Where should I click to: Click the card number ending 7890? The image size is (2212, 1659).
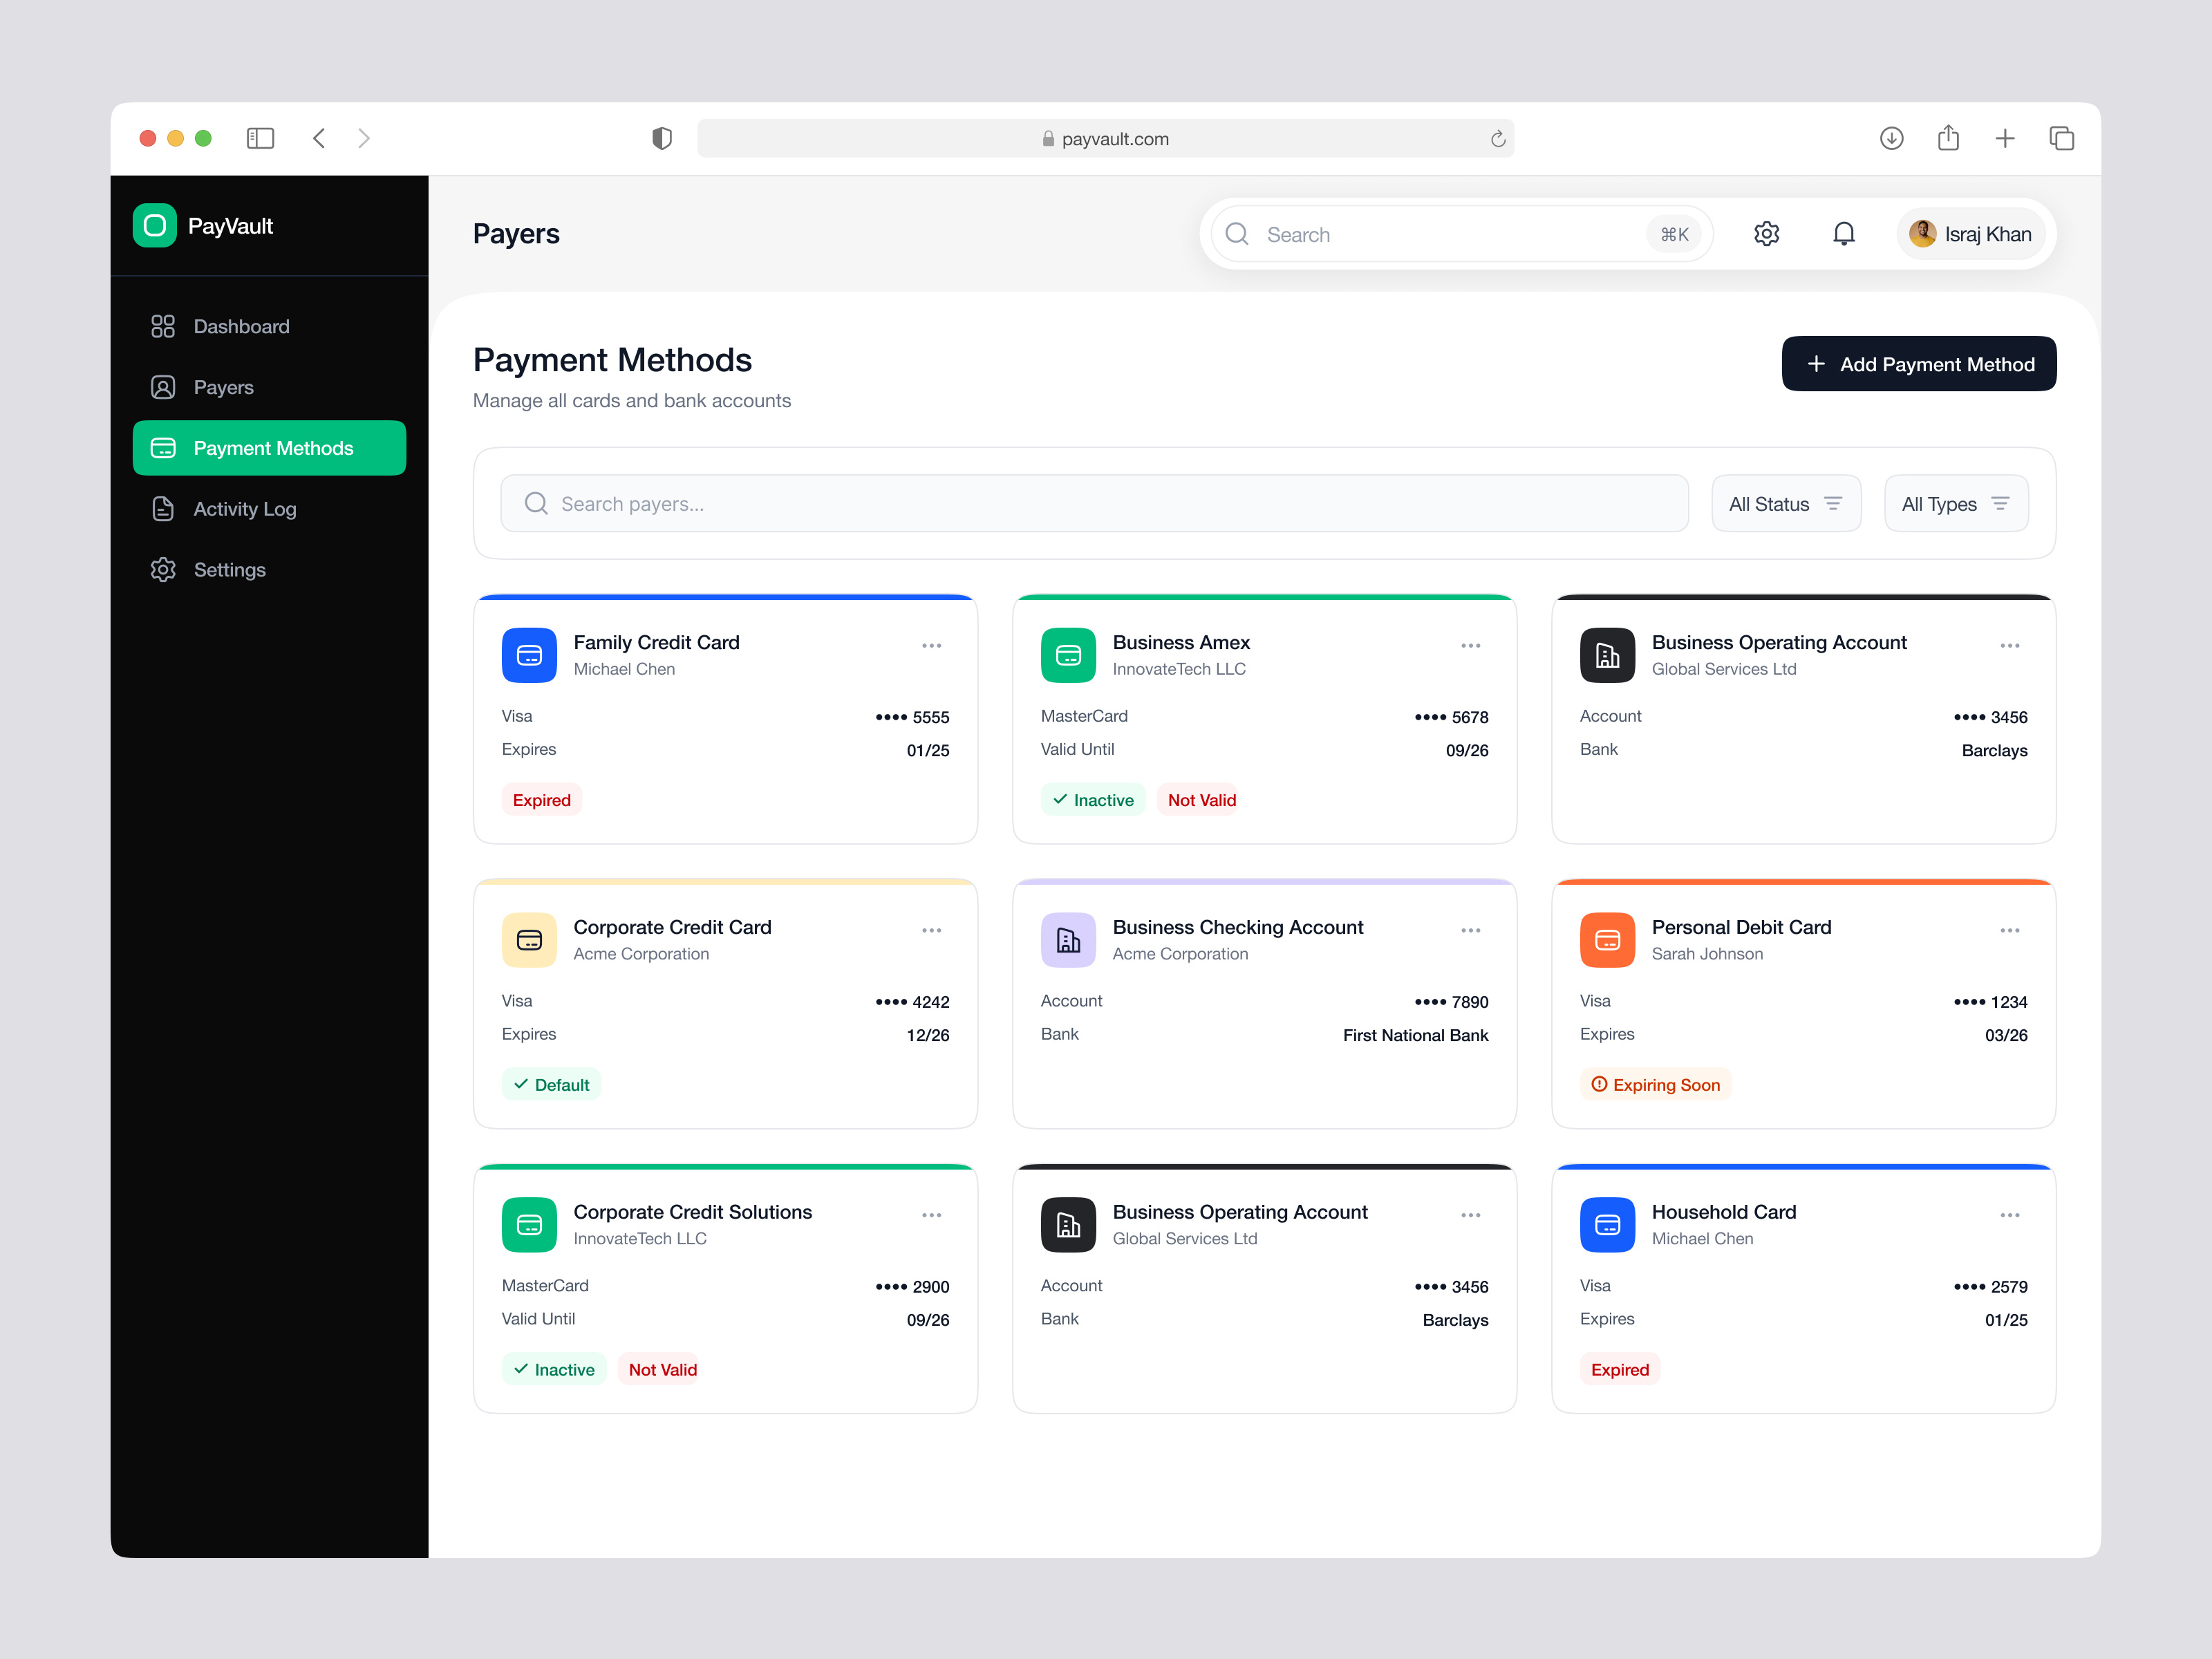[x=1451, y=1002]
